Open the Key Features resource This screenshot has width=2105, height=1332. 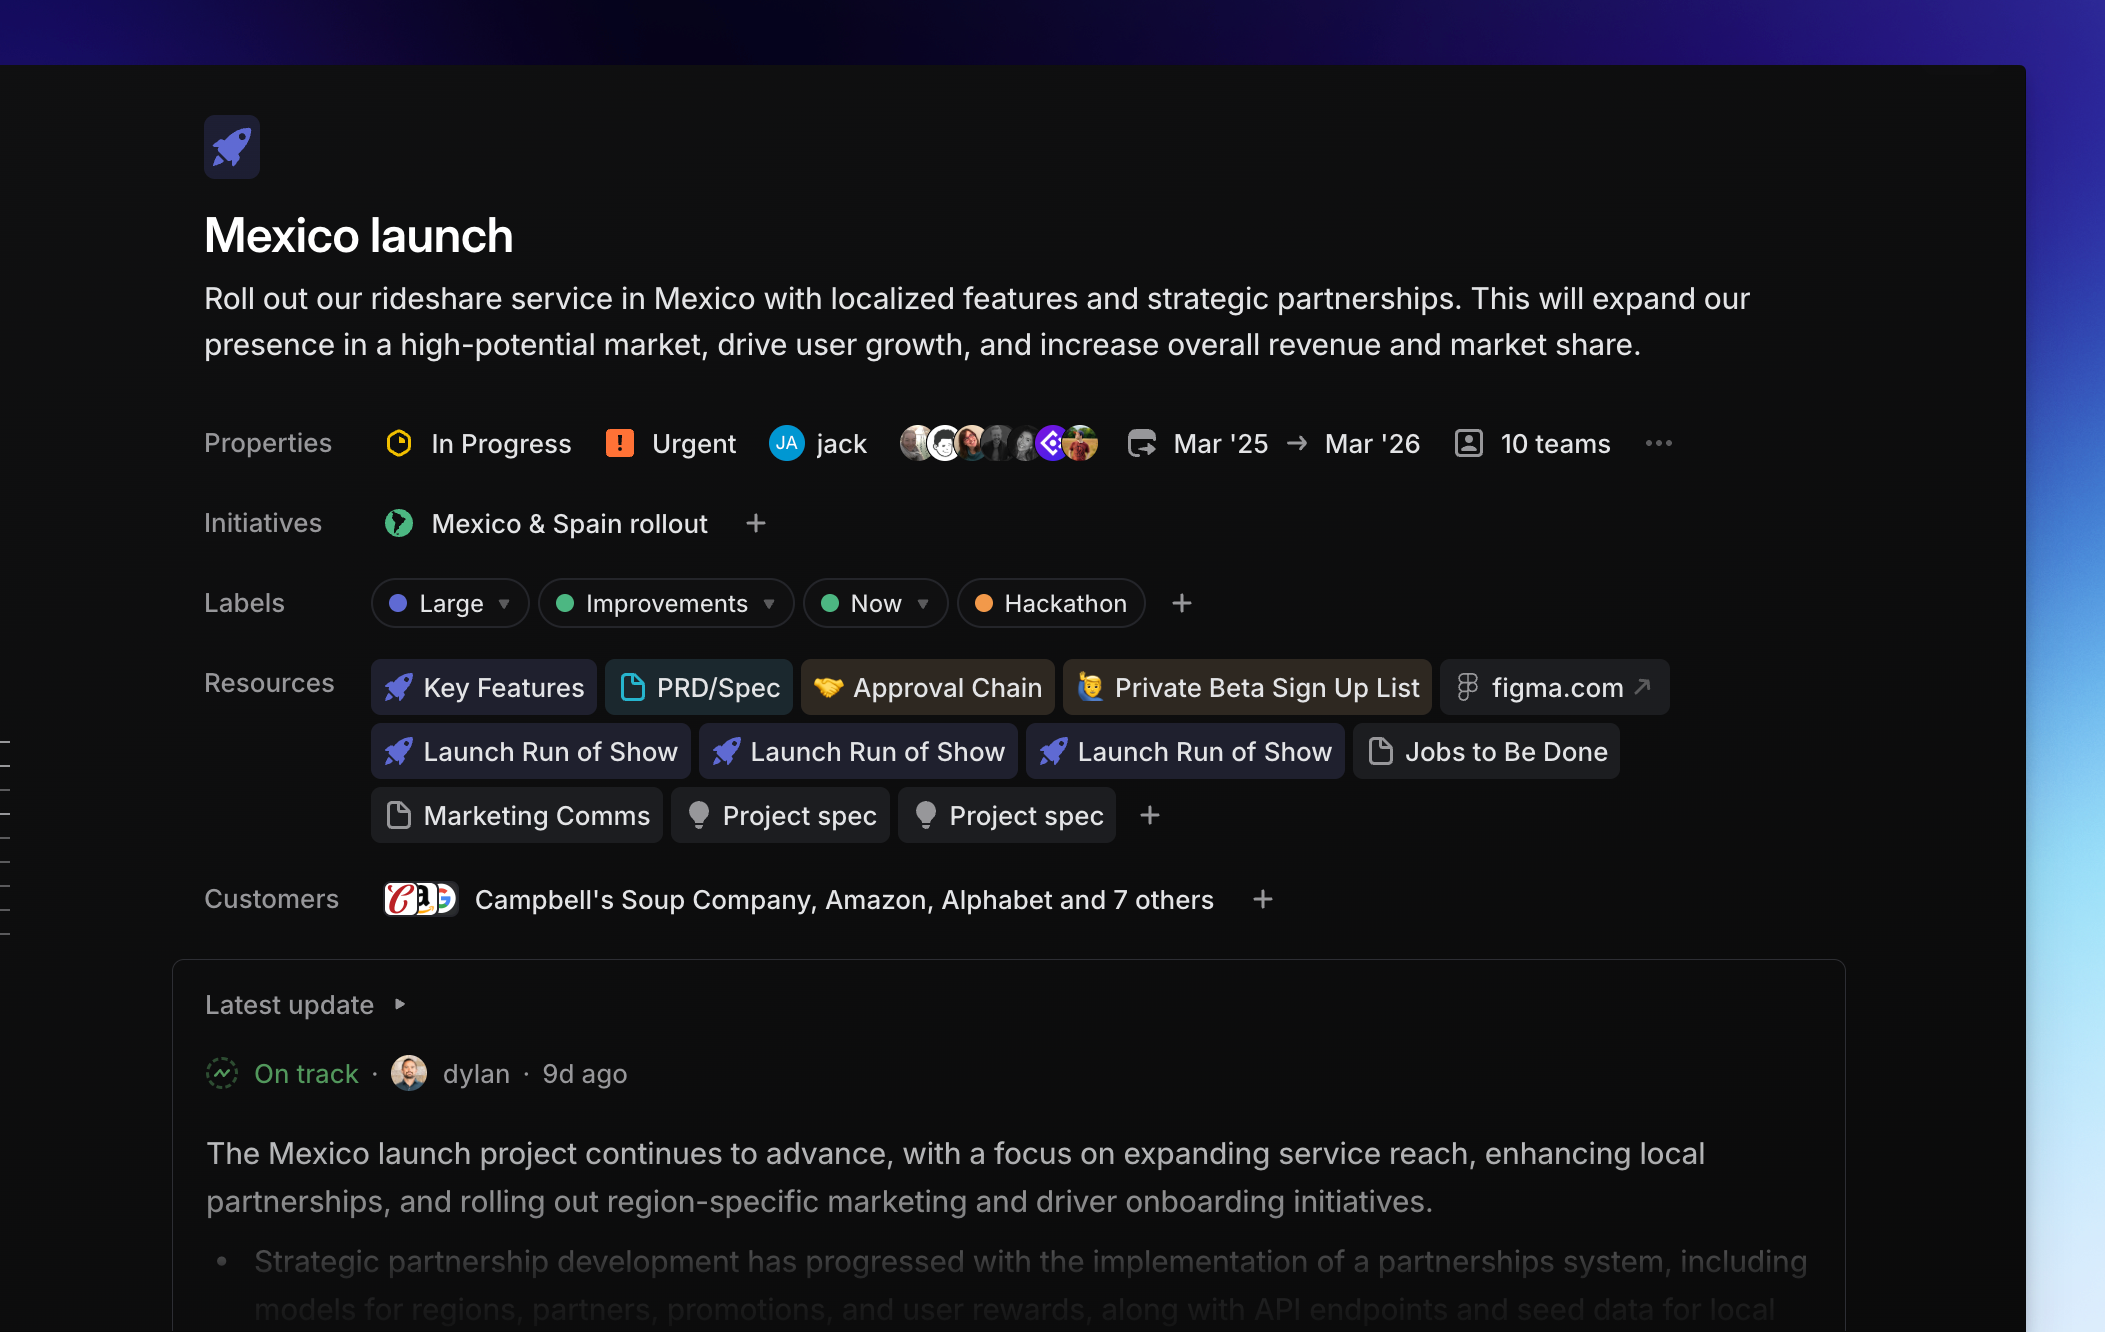483,687
